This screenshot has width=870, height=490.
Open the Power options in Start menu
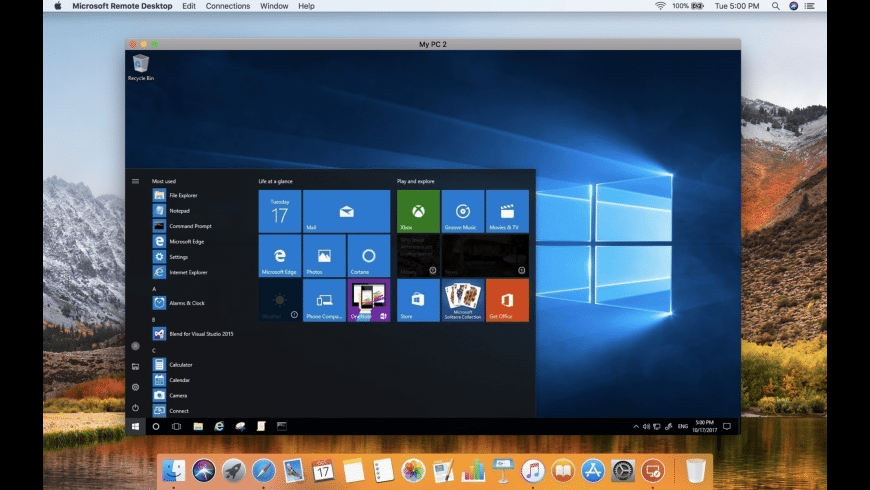[x=135, y=407]
